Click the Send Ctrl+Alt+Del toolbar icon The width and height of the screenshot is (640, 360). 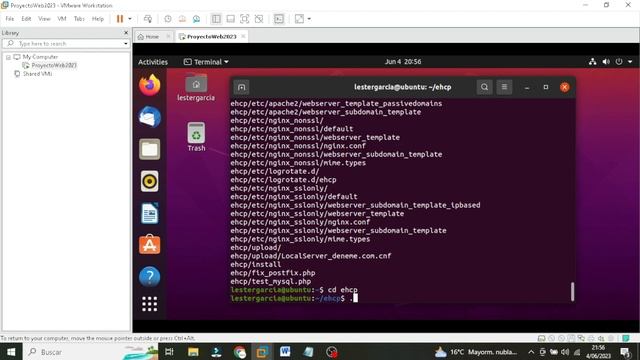pos(148,19)
